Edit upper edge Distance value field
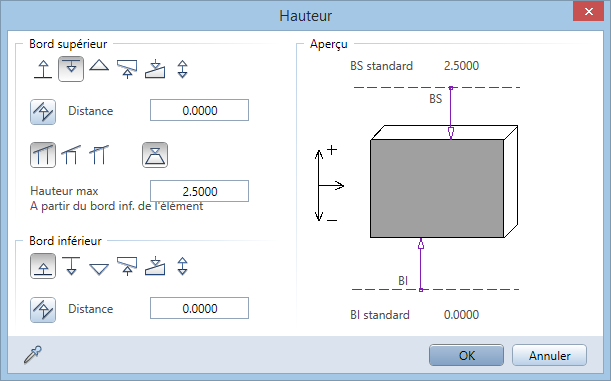Viewport: 611px width, 381px height. point(200,110)
